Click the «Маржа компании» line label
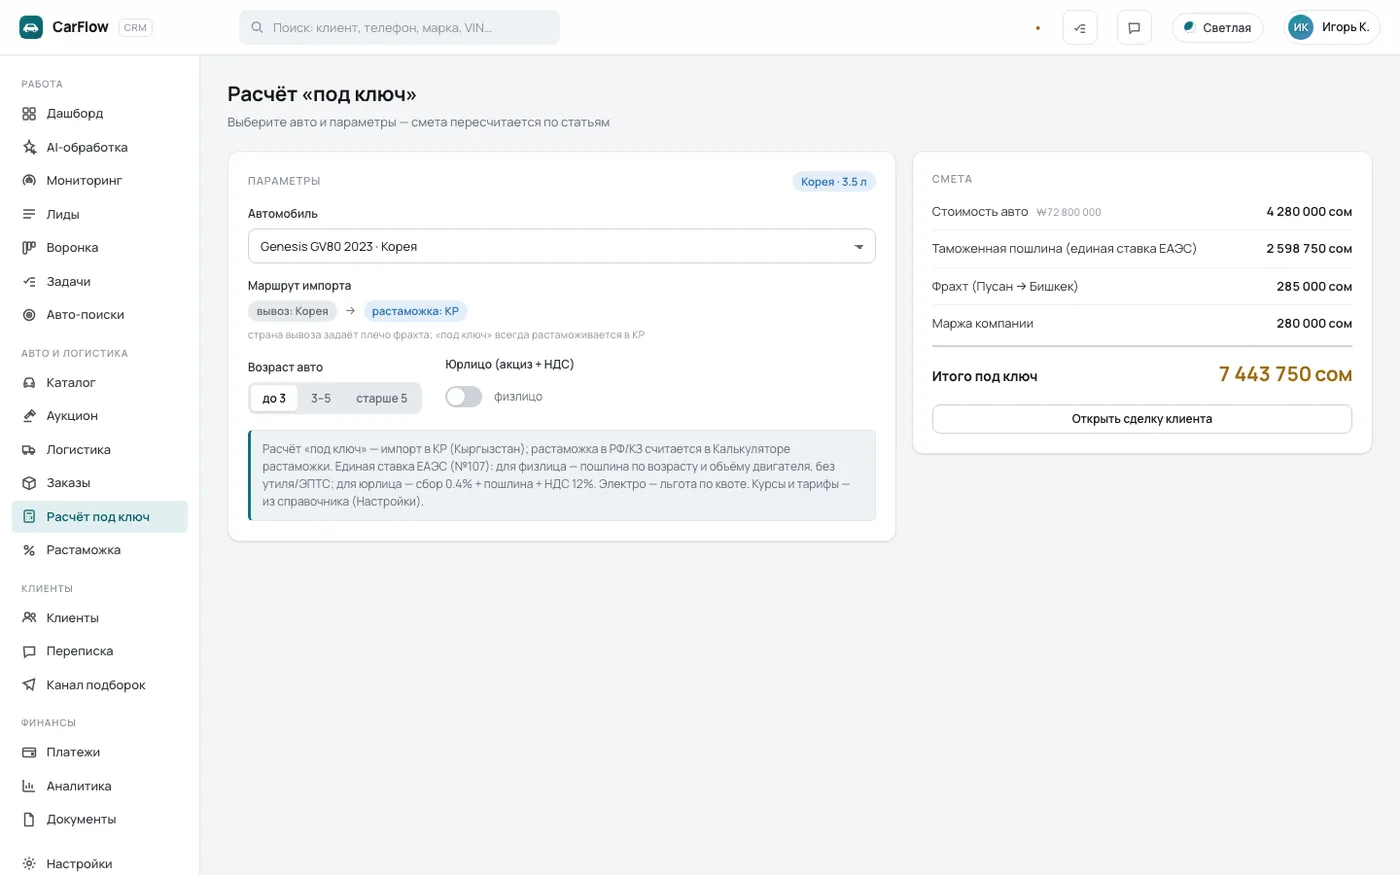This screenshot has width=1400, height=875. point(983,323)
